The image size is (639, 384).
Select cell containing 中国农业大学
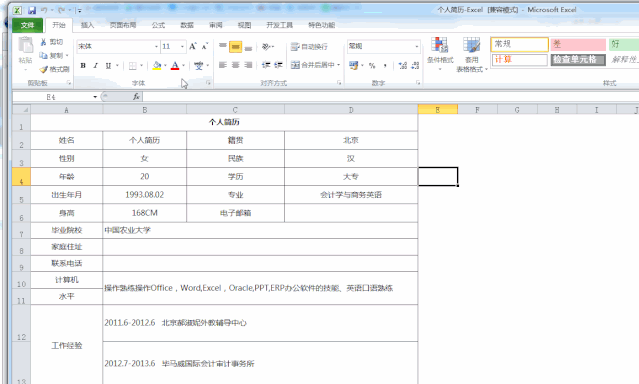pyautogui.click(x=260, y=230)
